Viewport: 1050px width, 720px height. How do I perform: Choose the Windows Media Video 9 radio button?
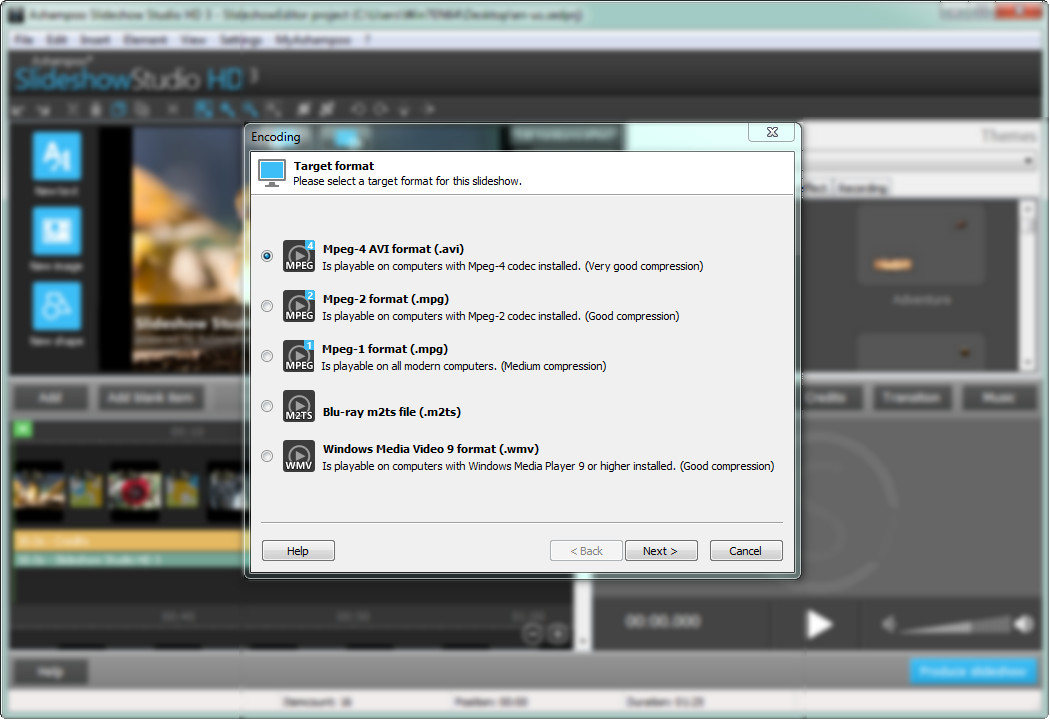click(x=267, y=456)
